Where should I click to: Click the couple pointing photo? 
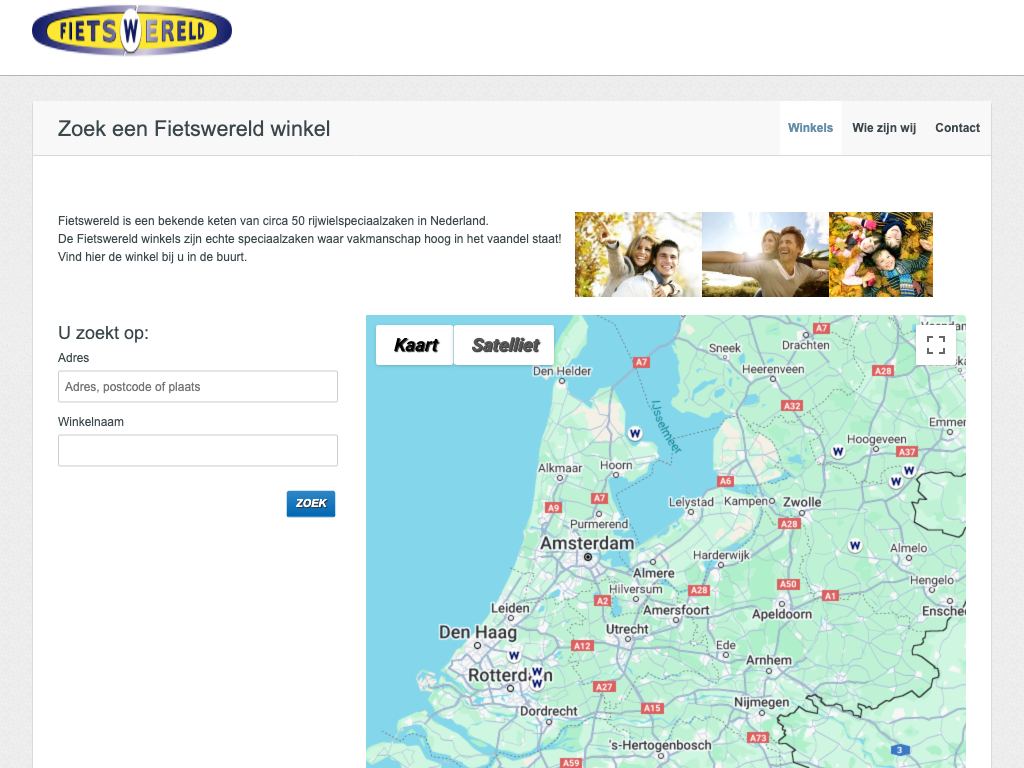click(638, 254)
